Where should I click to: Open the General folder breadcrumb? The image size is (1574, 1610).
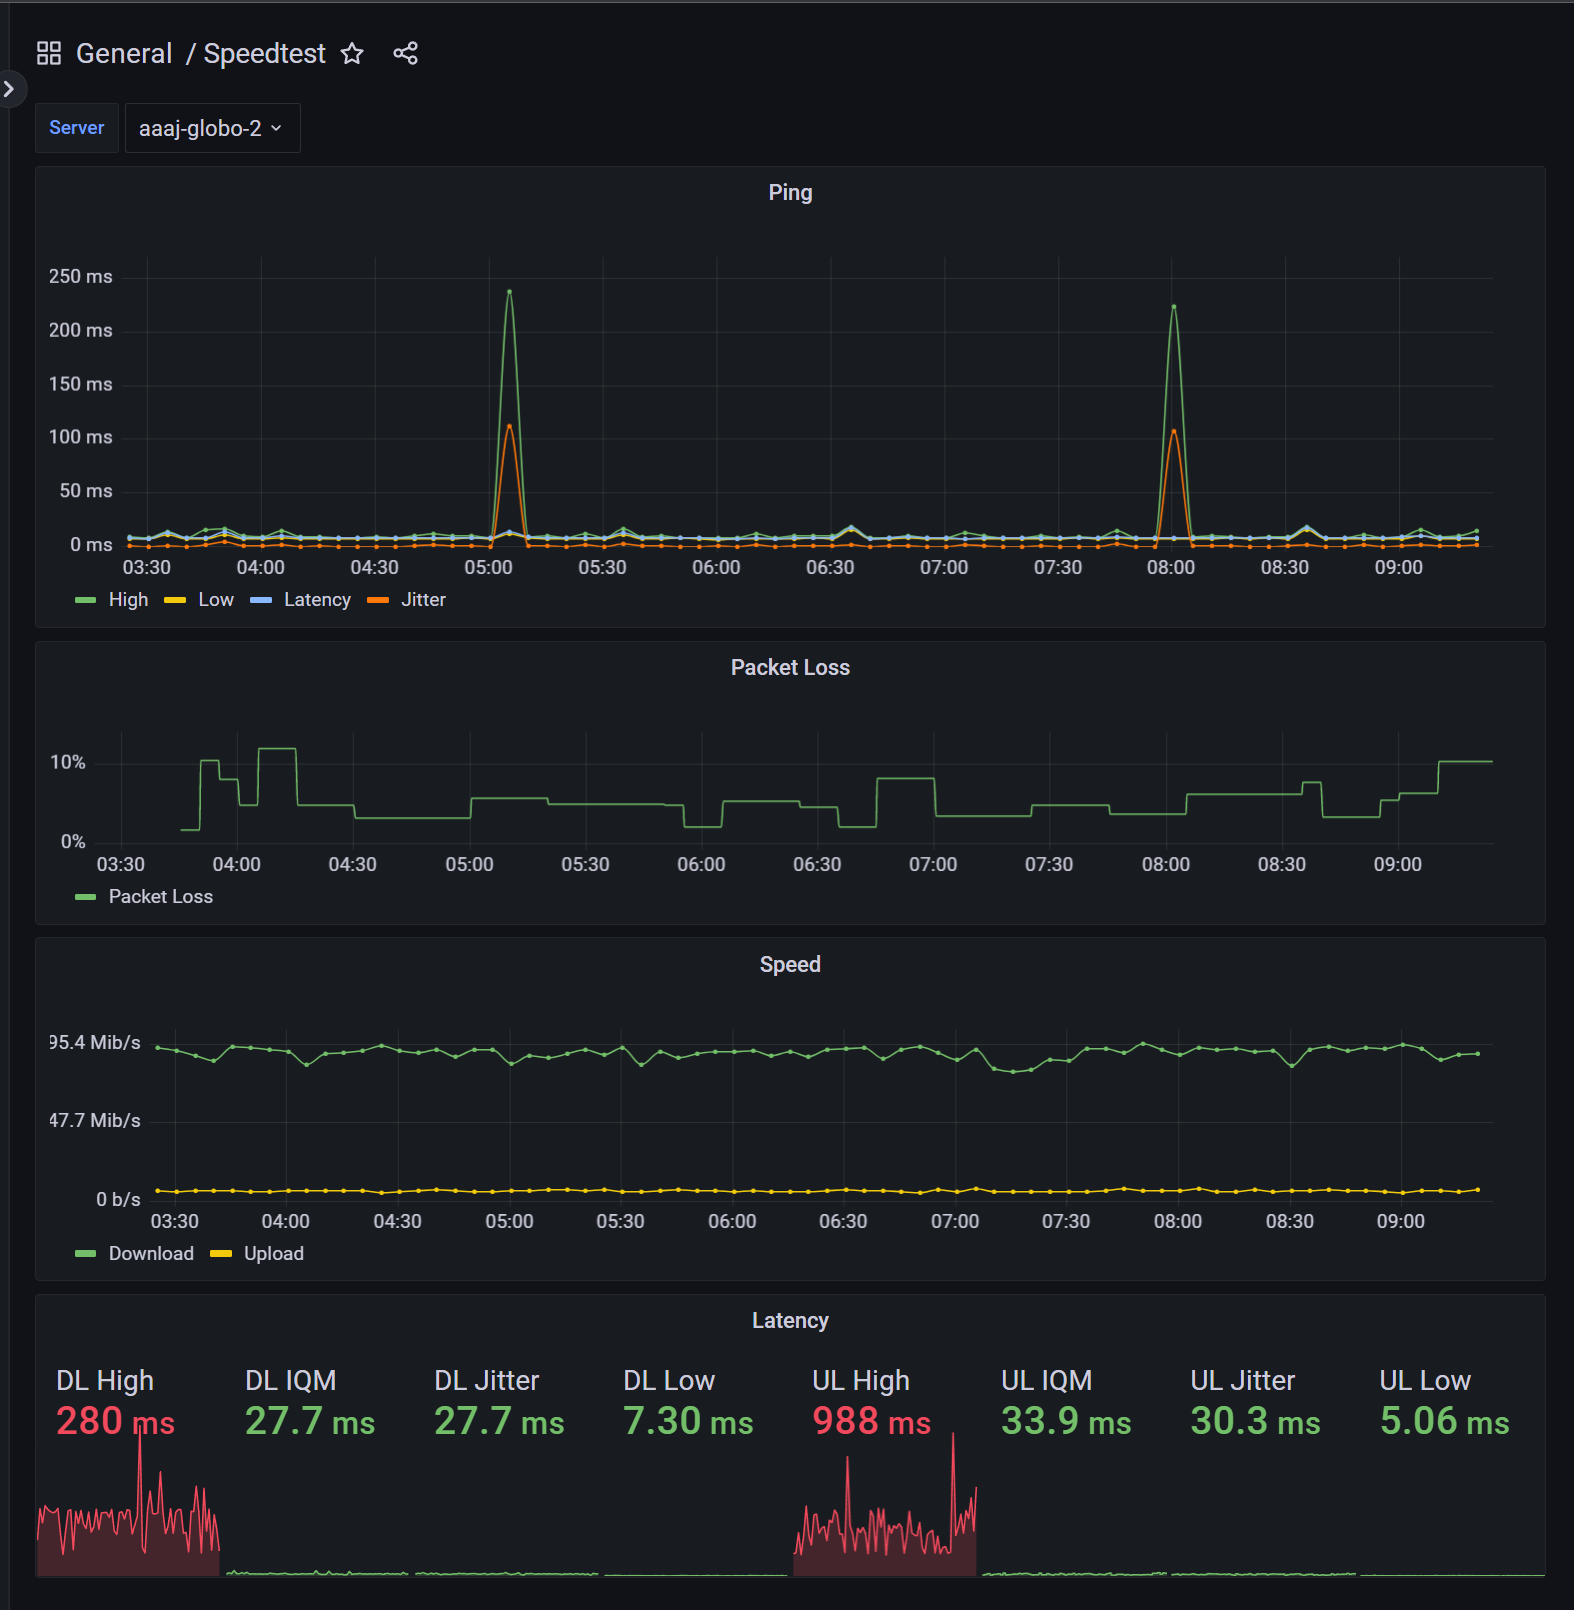[124, 53]
